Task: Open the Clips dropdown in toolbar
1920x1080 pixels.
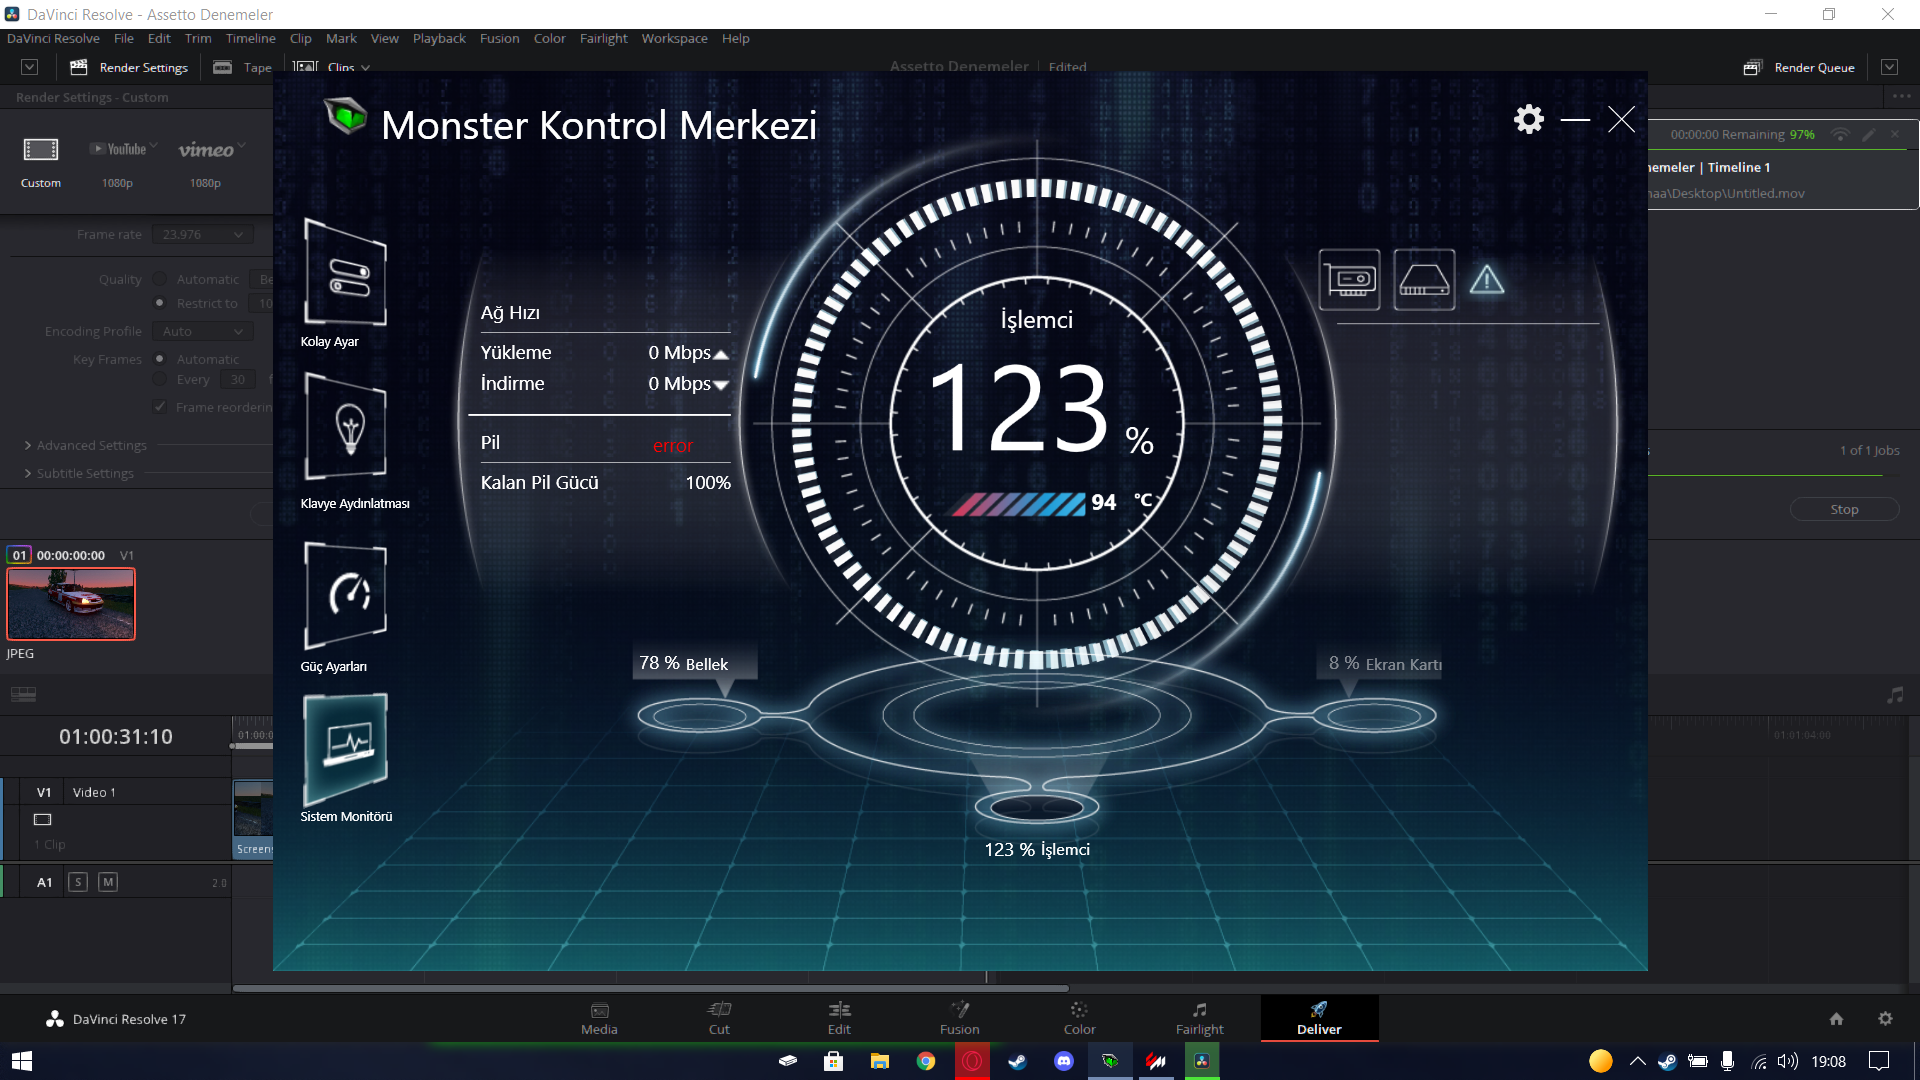Action: [334, 67]
